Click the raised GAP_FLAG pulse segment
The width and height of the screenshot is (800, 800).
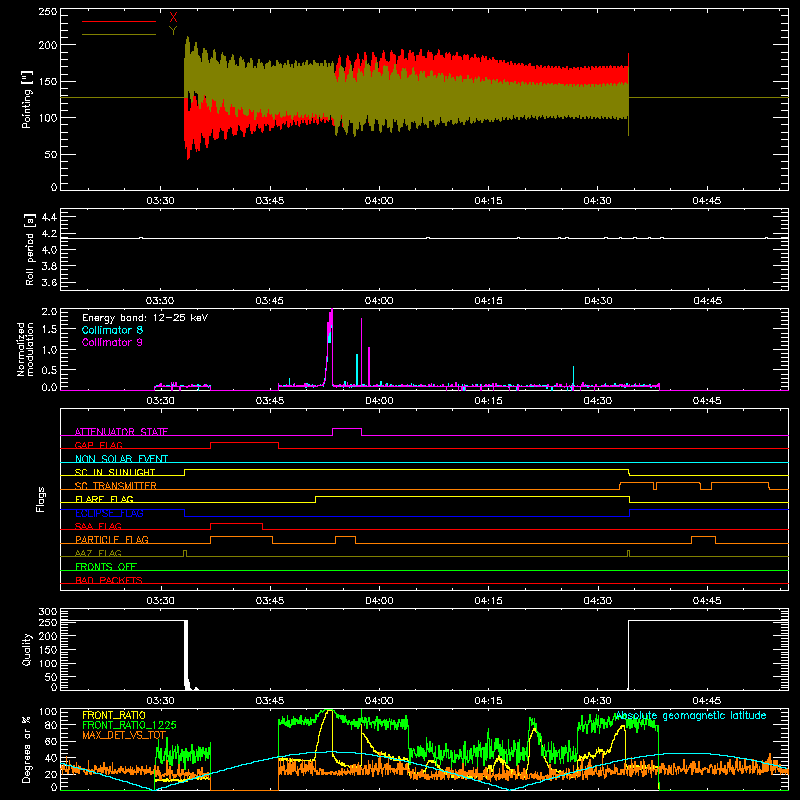[244, 443]
